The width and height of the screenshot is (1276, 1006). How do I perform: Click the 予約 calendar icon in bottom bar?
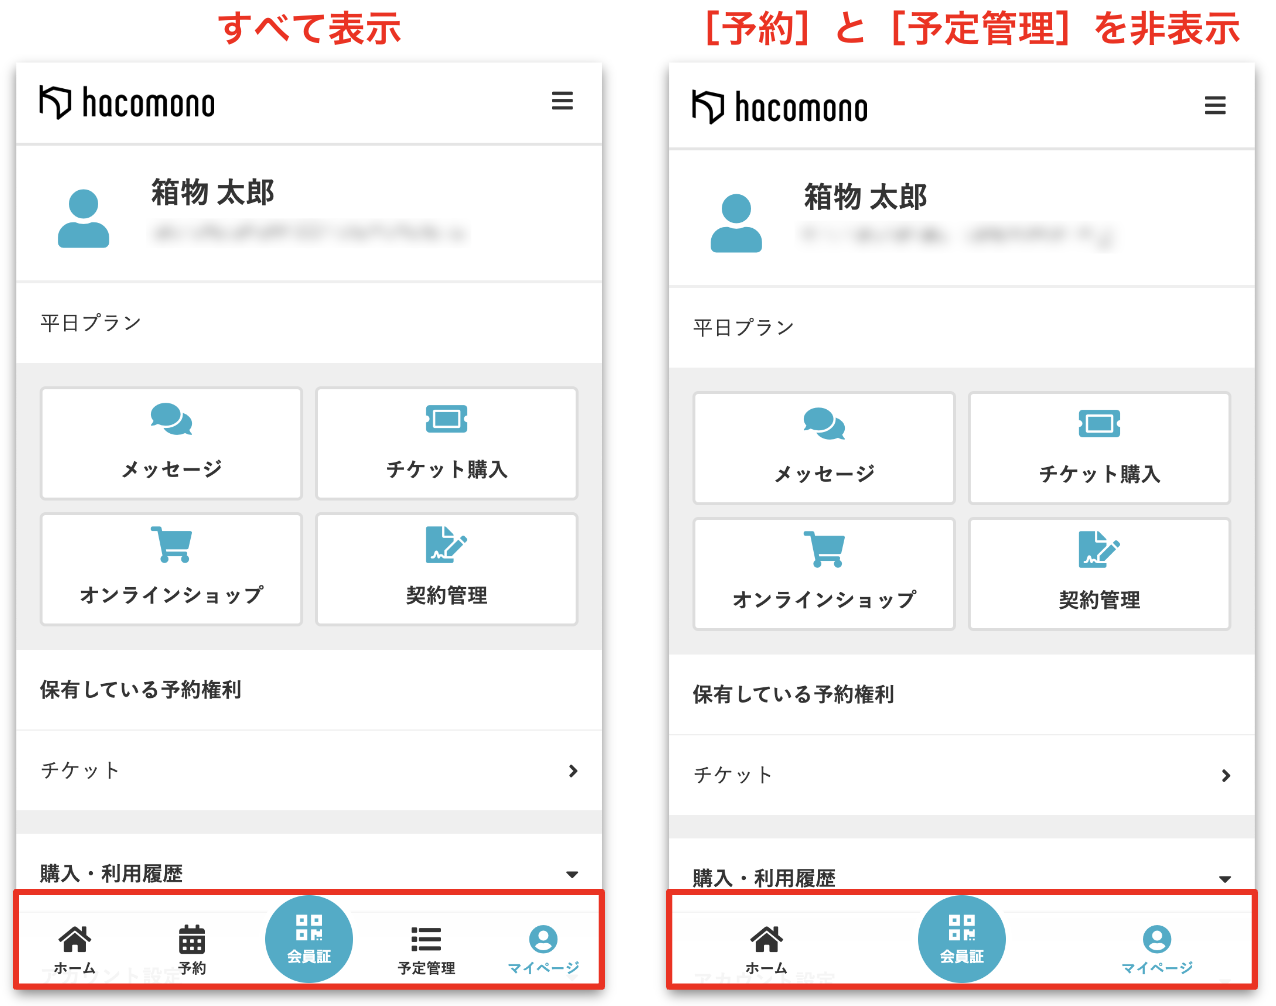[192, 948]
